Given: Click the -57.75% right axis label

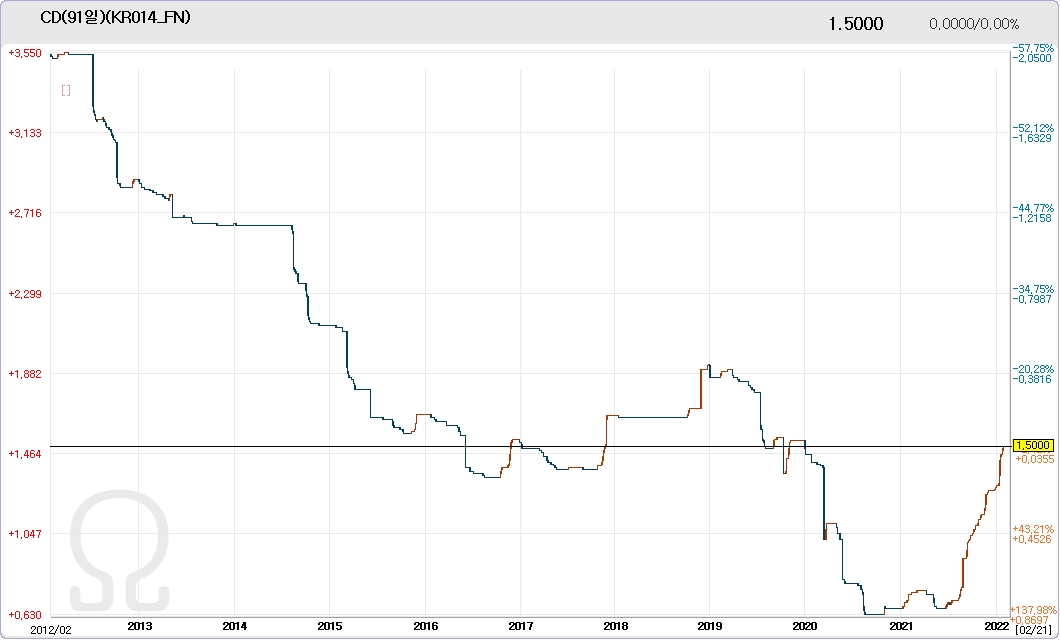Looking at the screenshot, I should coord(1034,48).
